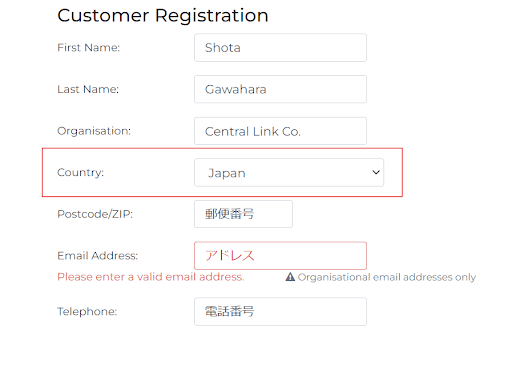Click the "Organisation:" label text
The height and width of the screenshot is (370, 512).
94,131
